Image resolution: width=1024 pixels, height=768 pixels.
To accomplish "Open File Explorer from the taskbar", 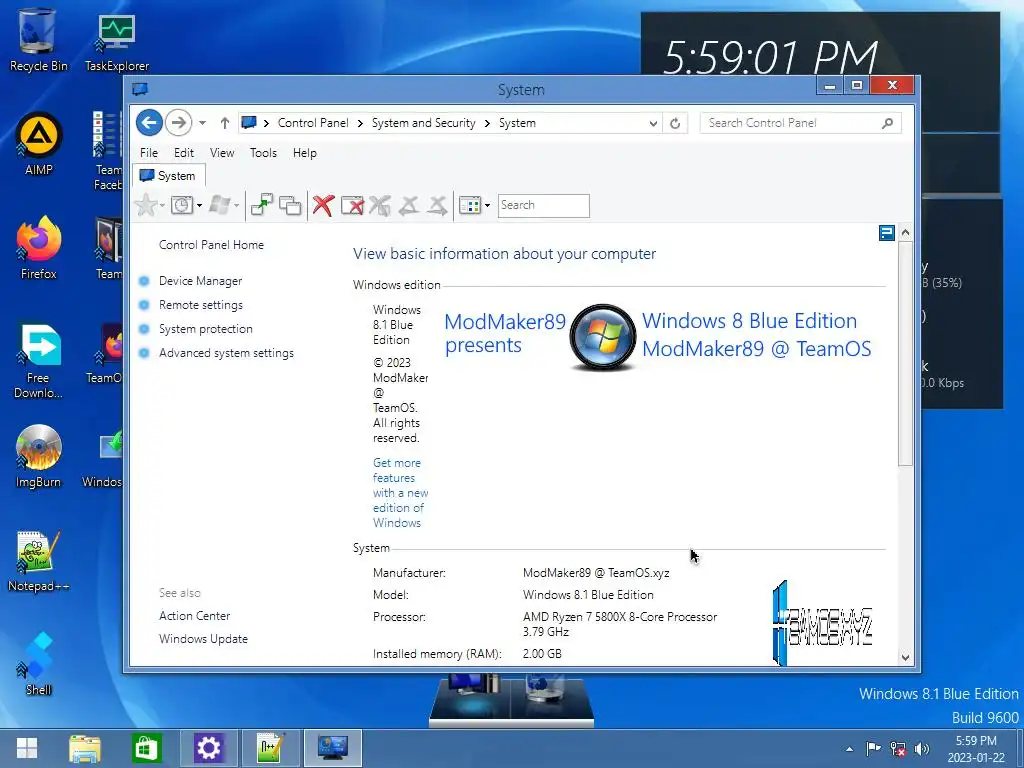I will pyautogui.click(x=85, y=748).
